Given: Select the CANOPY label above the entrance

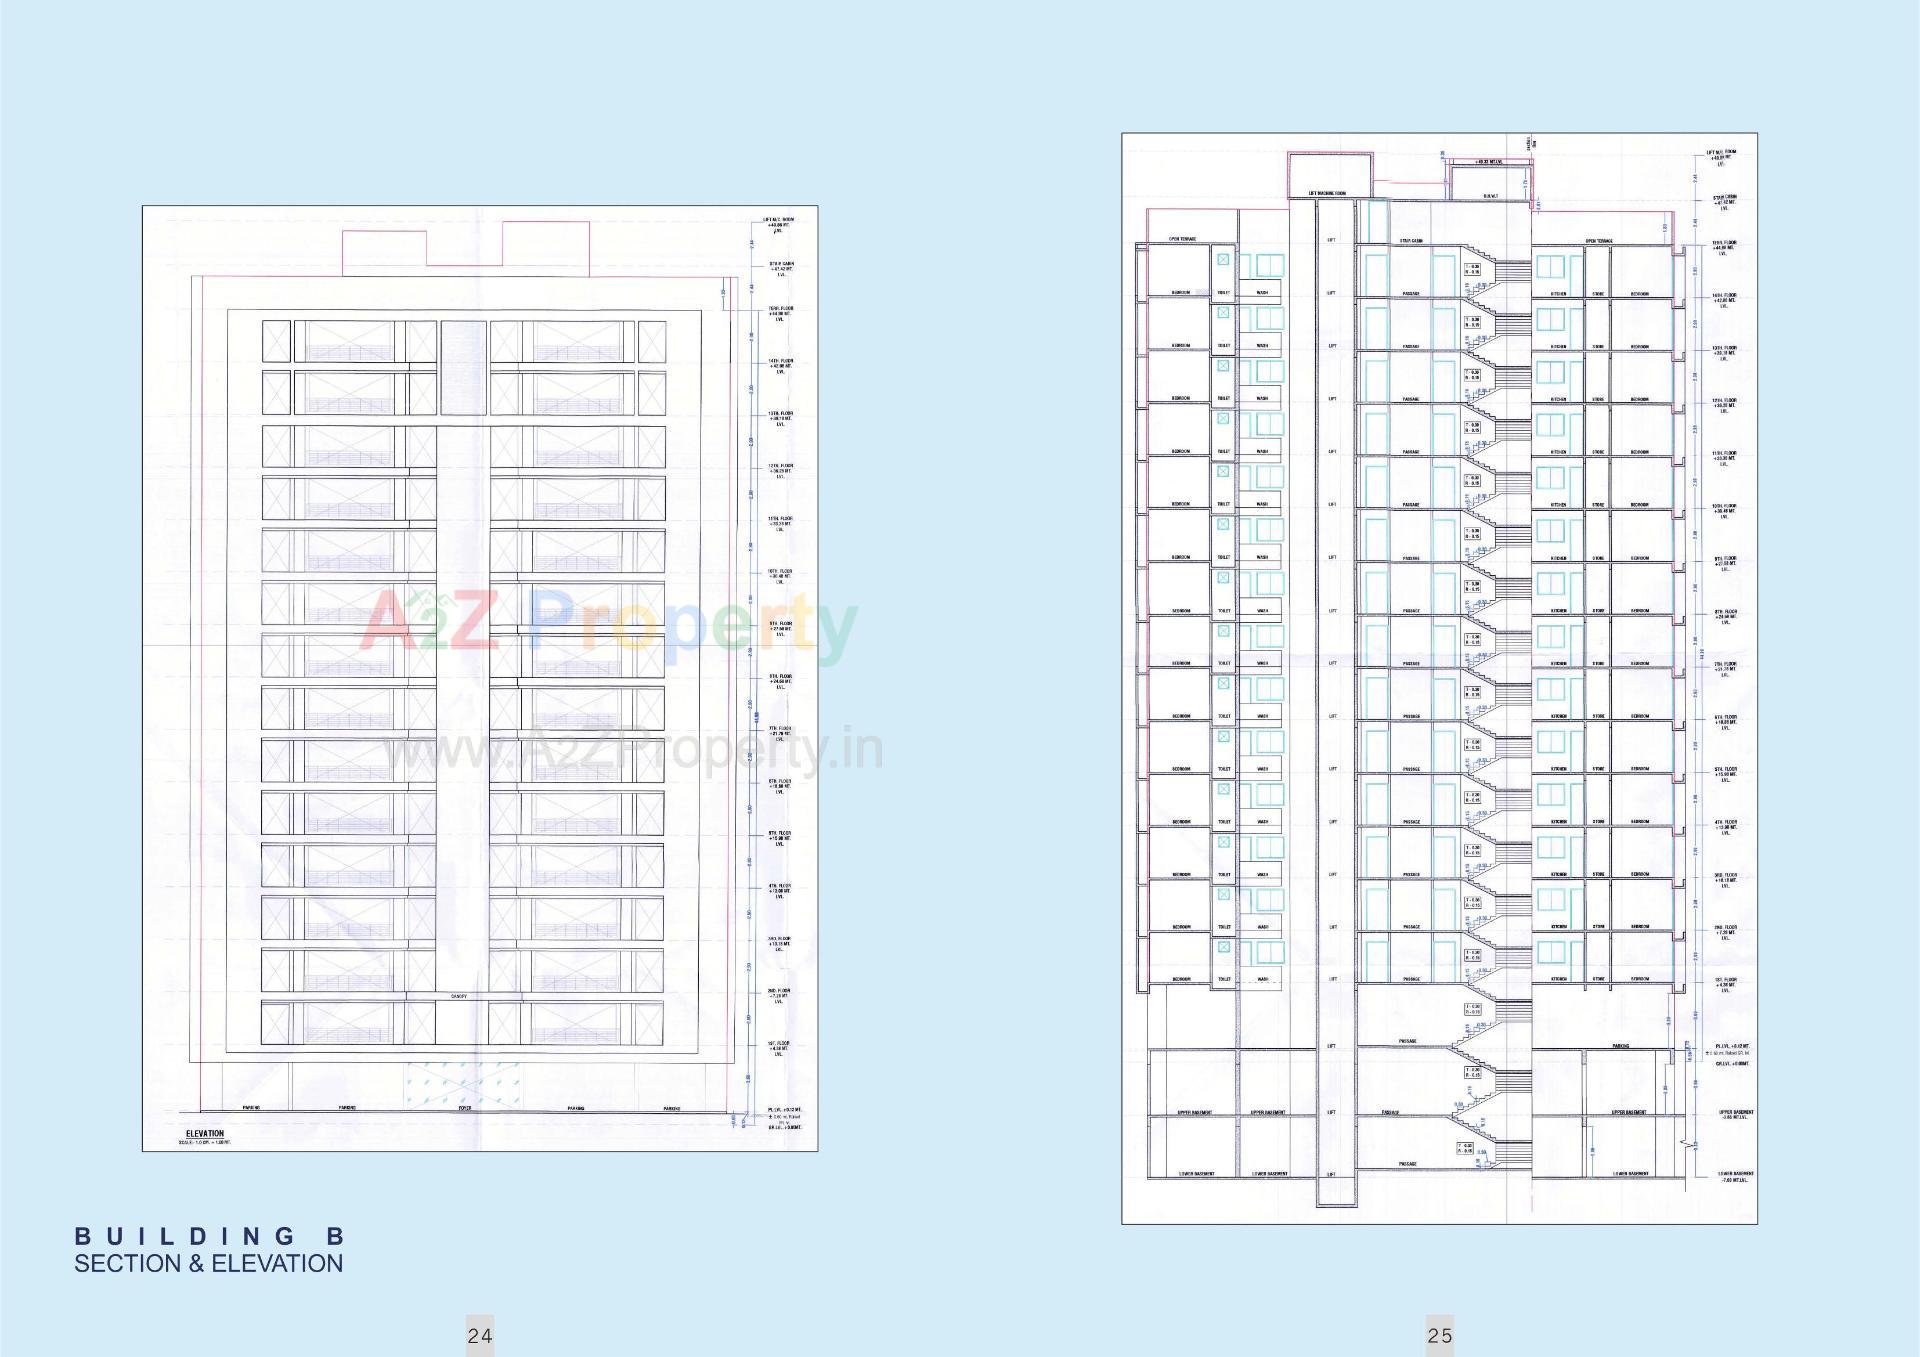Looking at the screenshot, I should [x=460, y=995].
